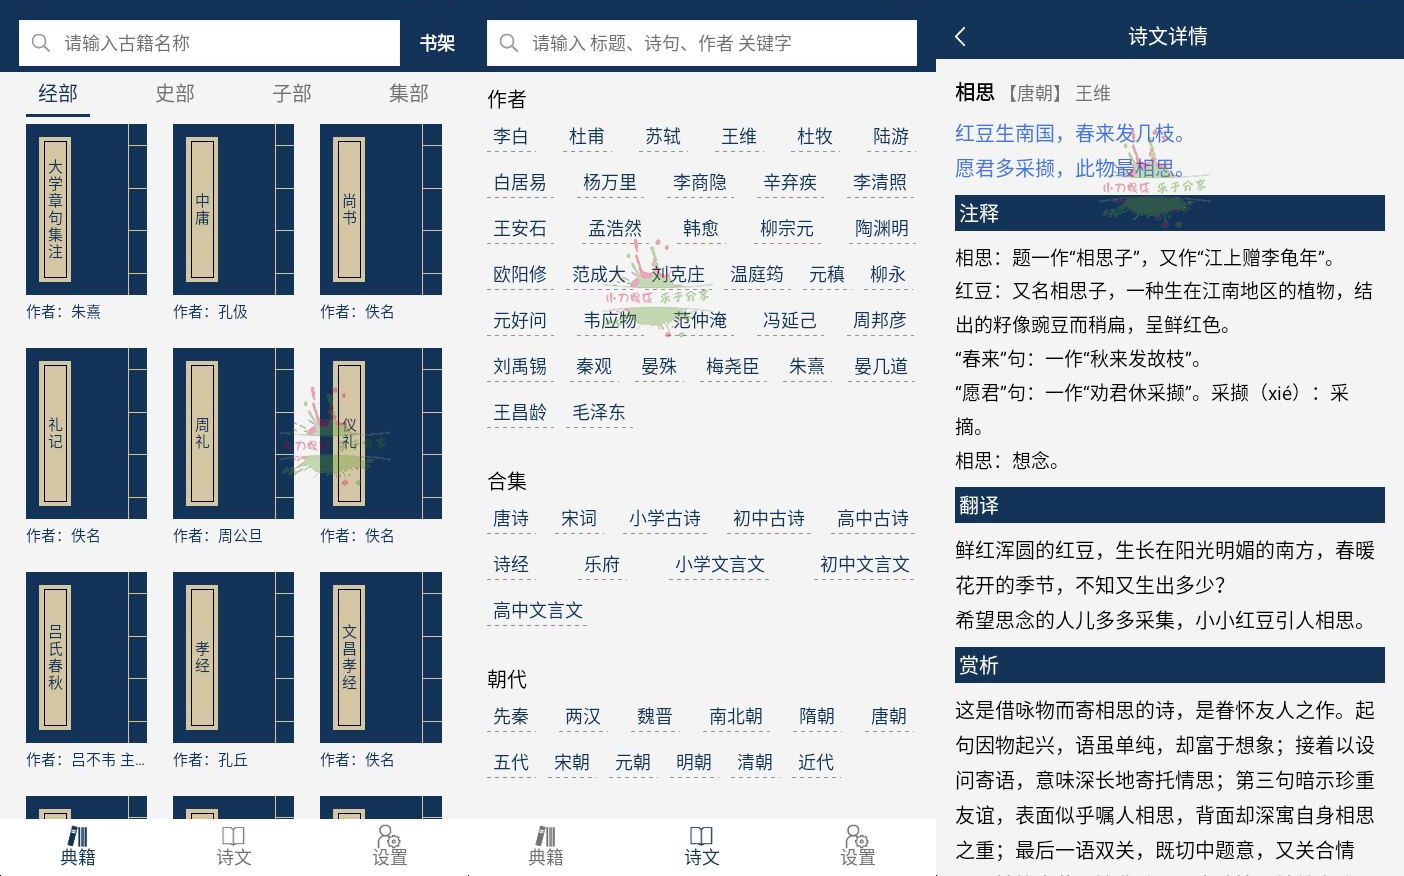Screen dimensions: 1404x876
Task: Open the 唐诗 collection
Action: [x=510, y=518]
